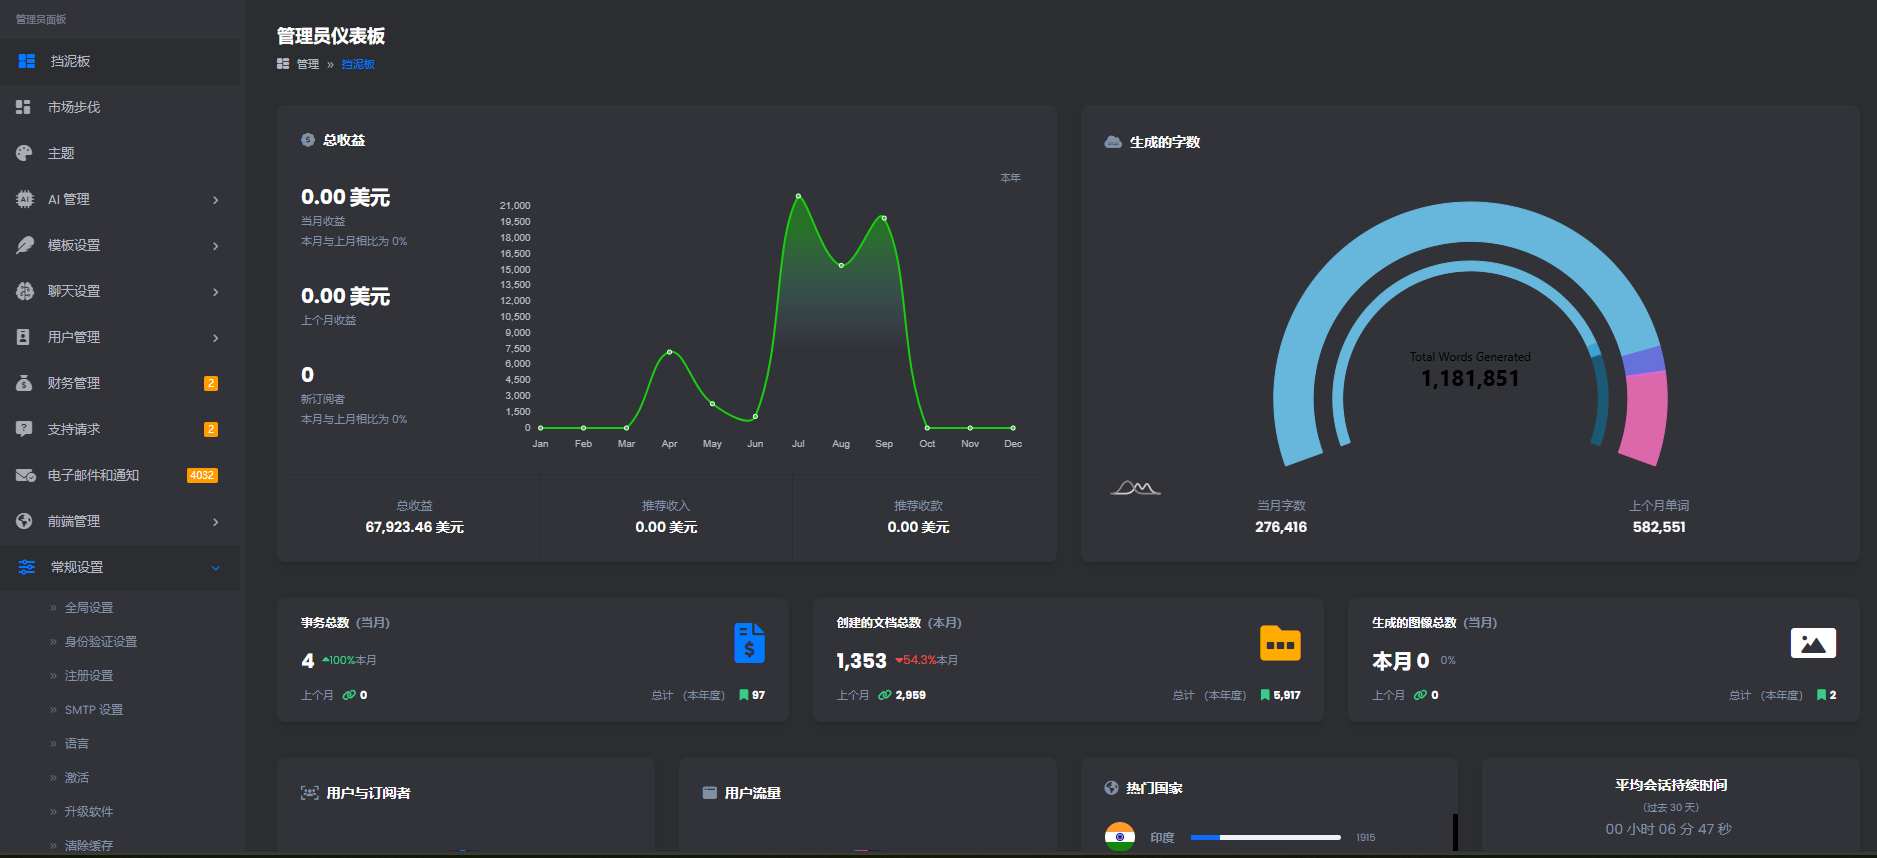Screen dimensions: 1877x858
Task: Click the Jul peak data point on revenue chart
Action: [x=798, y=196]
